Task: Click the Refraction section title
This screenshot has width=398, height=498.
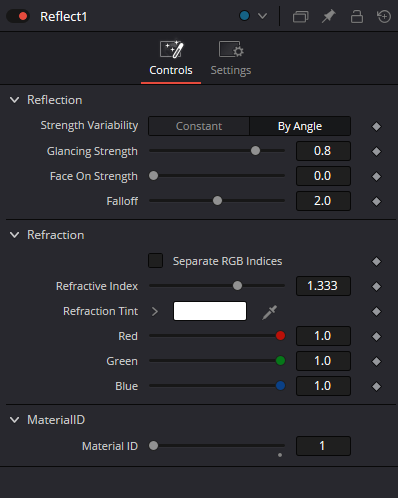Action: click(x=56, y=235)
